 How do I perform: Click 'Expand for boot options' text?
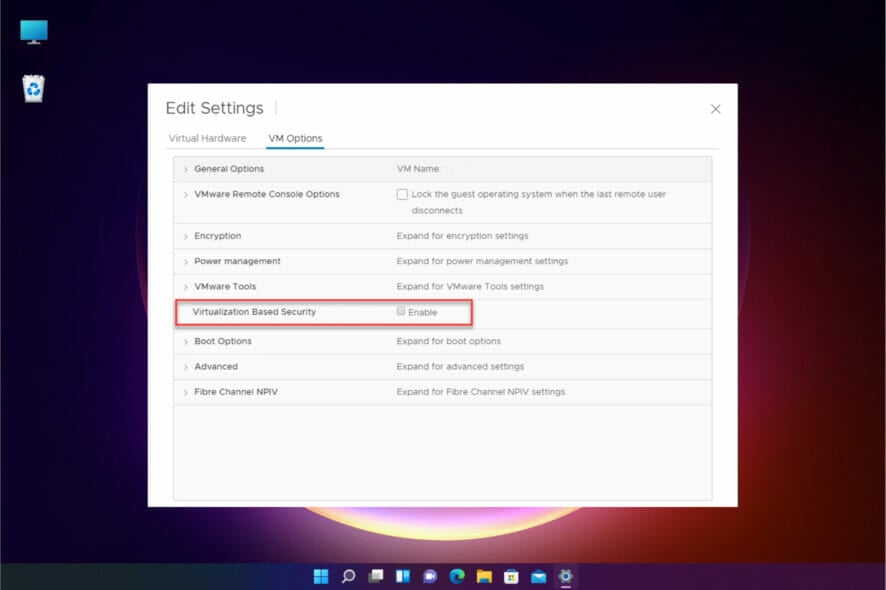pos(449,341)
